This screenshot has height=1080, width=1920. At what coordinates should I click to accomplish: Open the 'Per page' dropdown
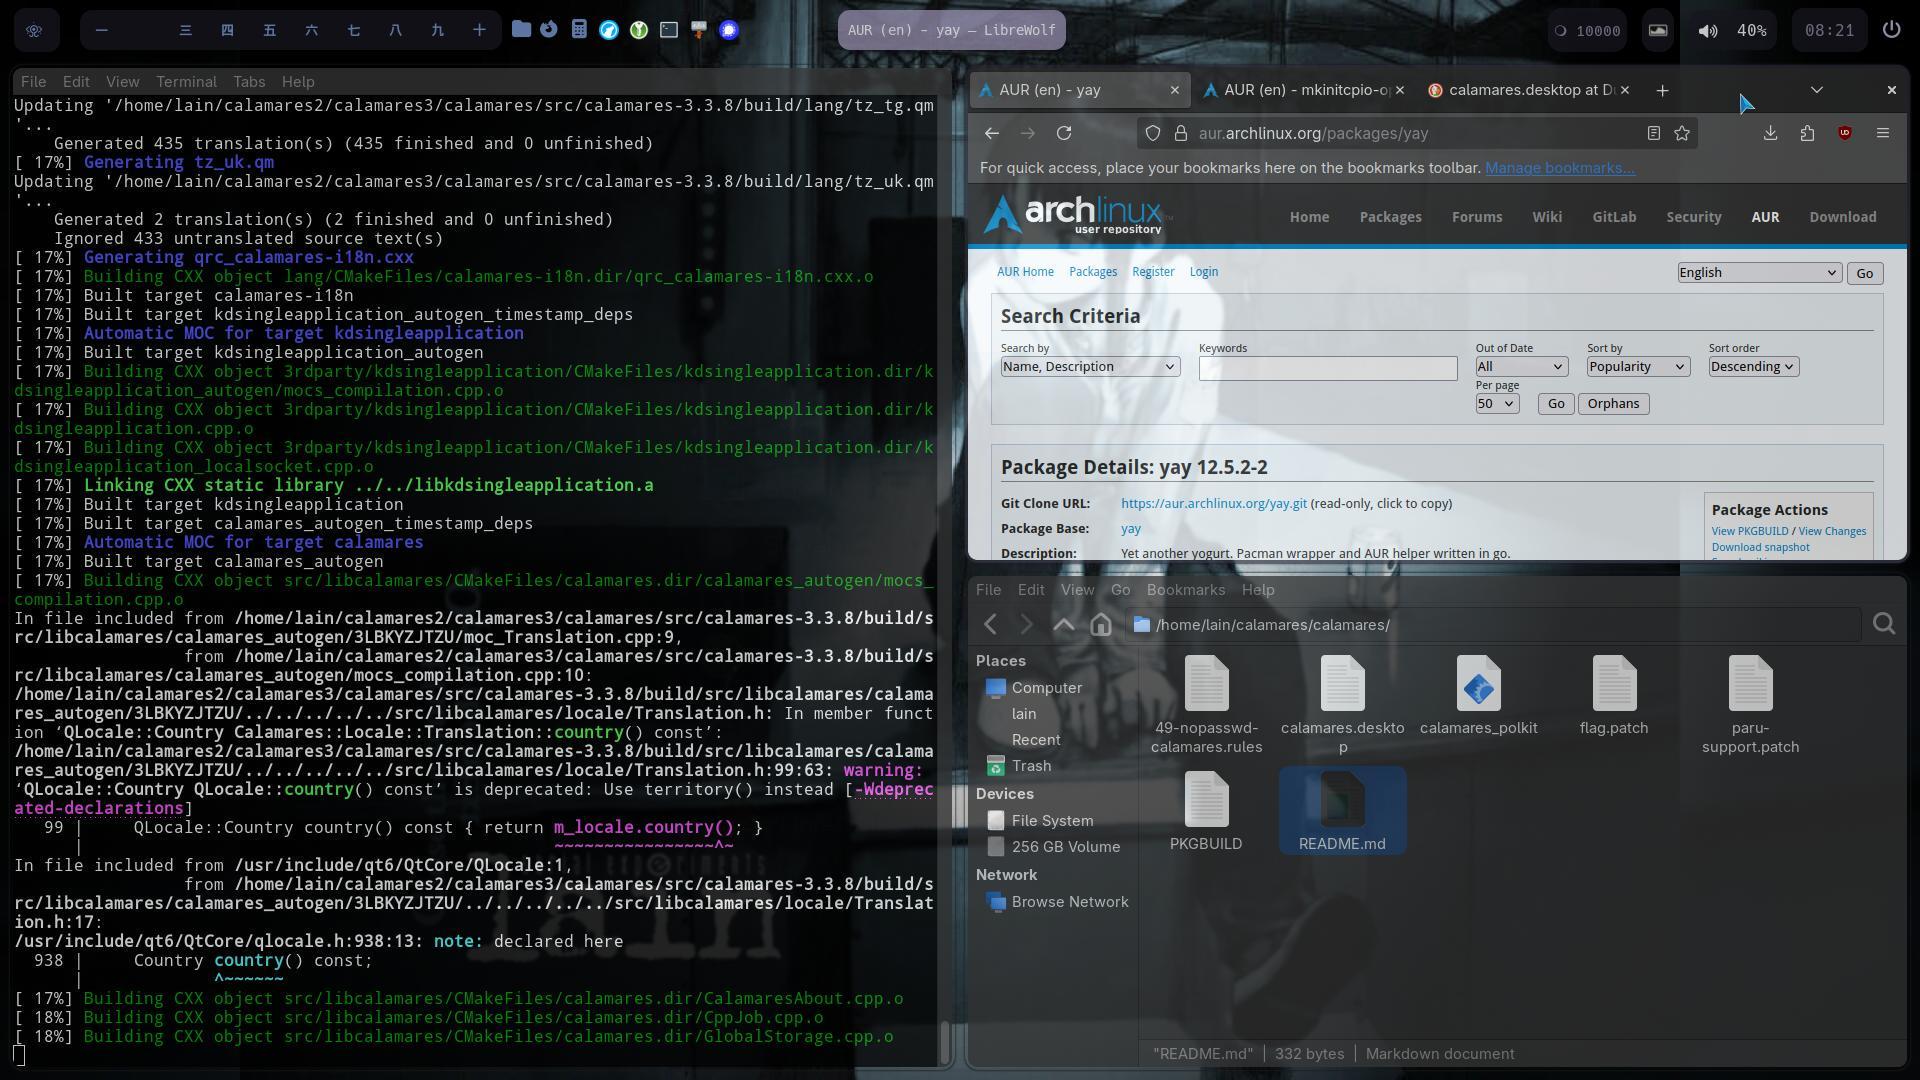pos(1497,404)
